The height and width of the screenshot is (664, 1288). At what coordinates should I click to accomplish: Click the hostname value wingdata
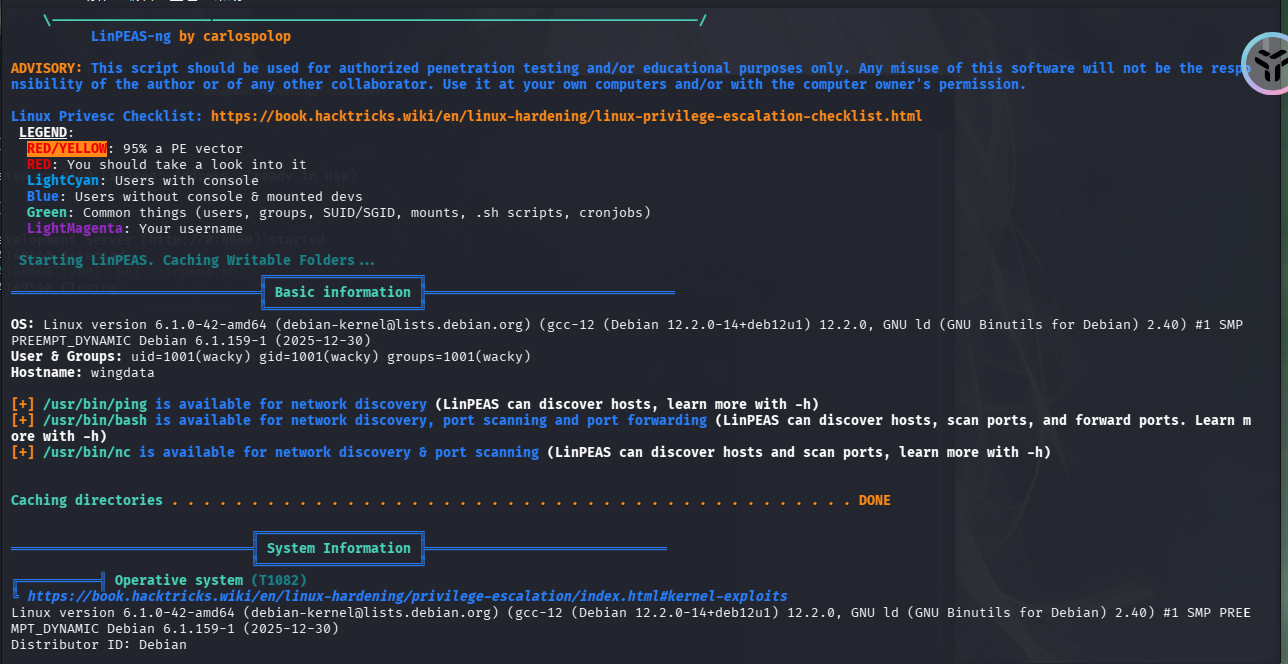pos(122,372)
